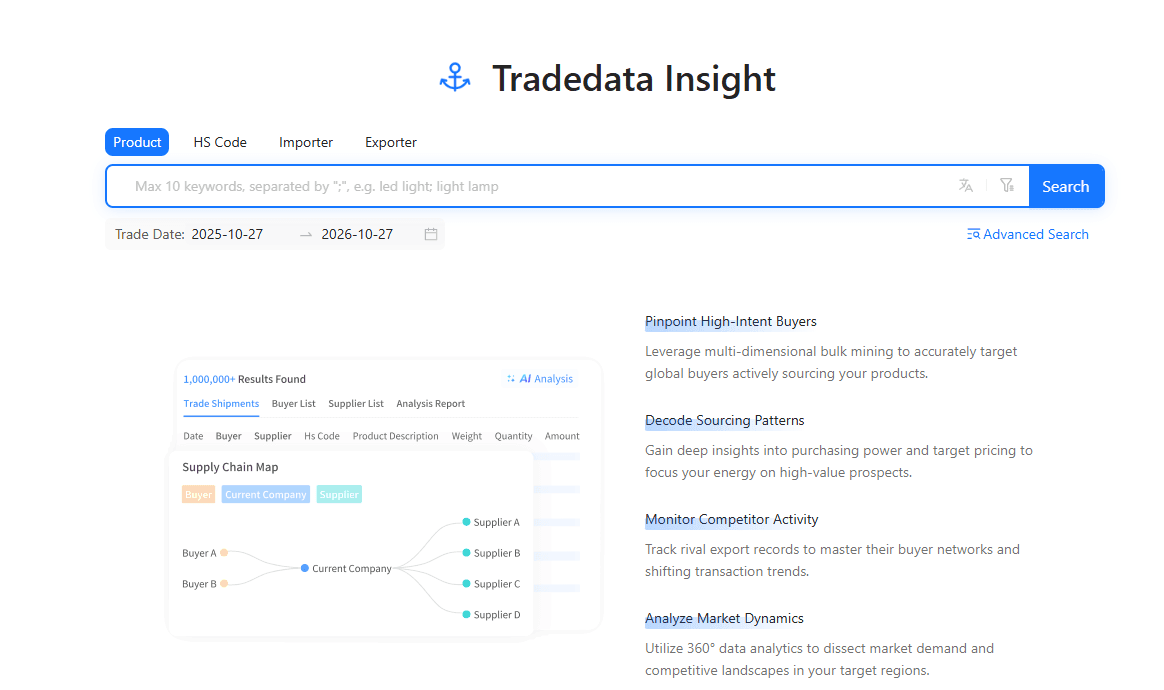This screenshot has width=1164, height=690.
Task: Click the "Analyze Market Dynamics" heading
Action: coord(724,618)
